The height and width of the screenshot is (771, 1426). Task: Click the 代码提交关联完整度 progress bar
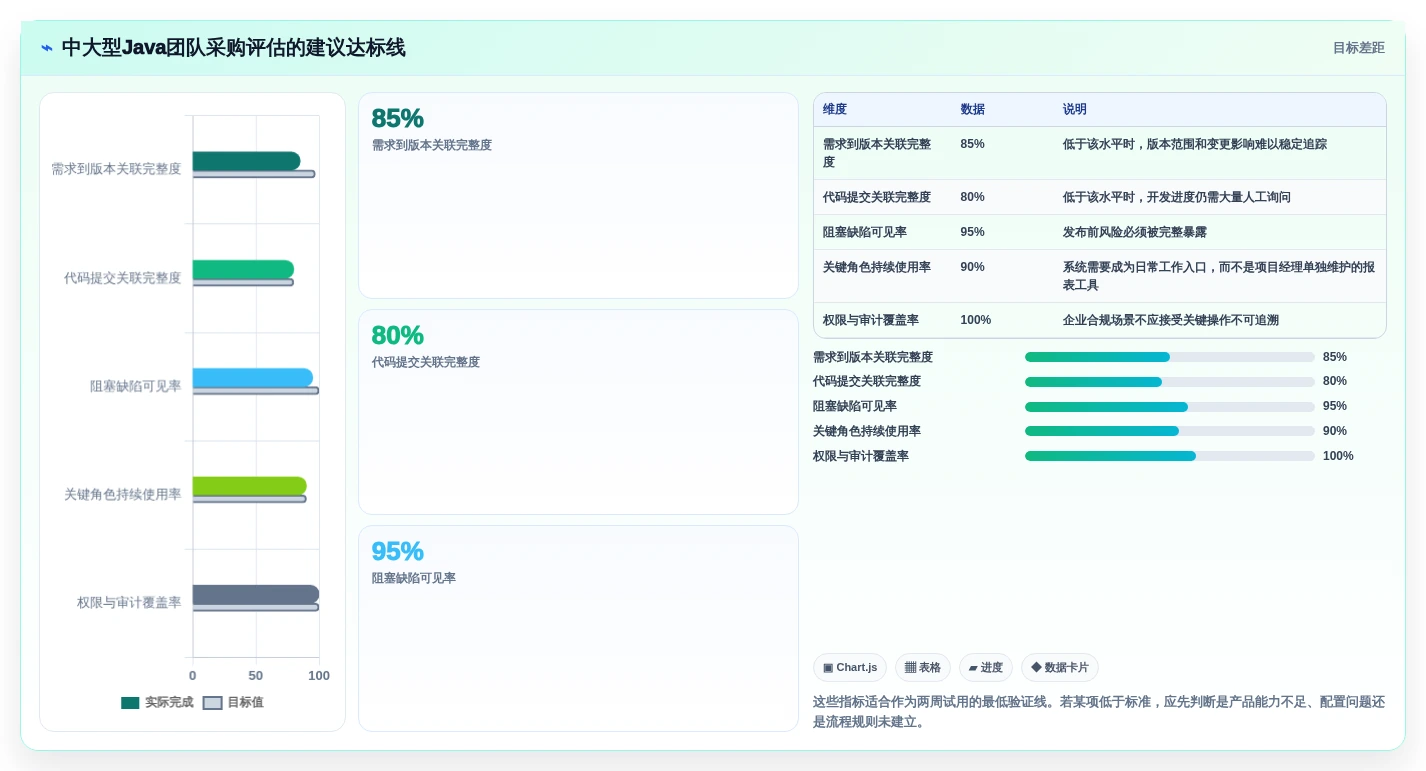tap(1169, 382)
